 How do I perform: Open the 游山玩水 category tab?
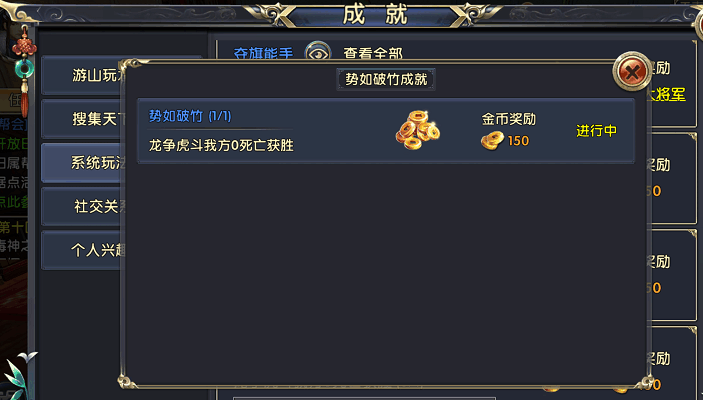tap(82, 75)
